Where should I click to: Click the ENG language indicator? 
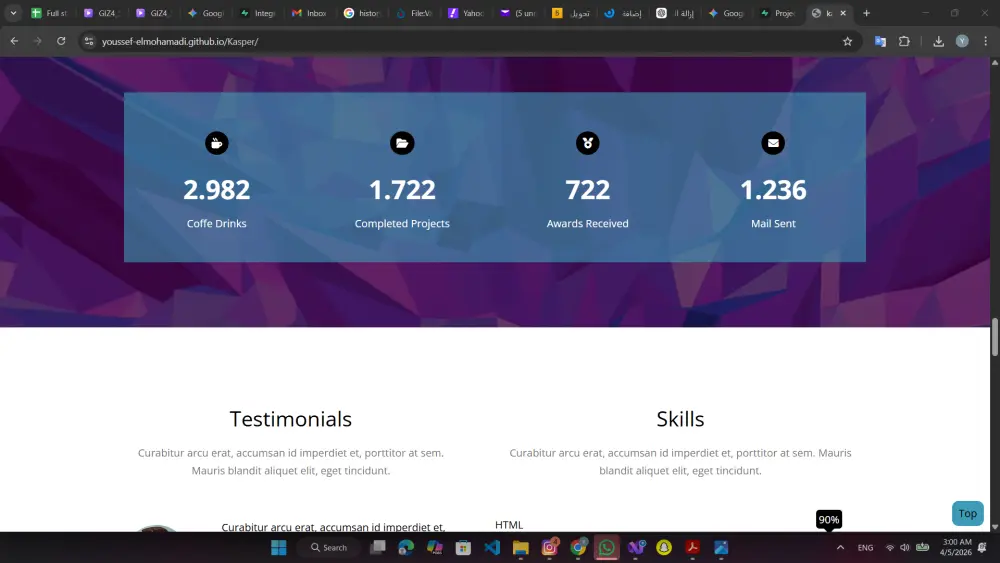pos(865,548)
